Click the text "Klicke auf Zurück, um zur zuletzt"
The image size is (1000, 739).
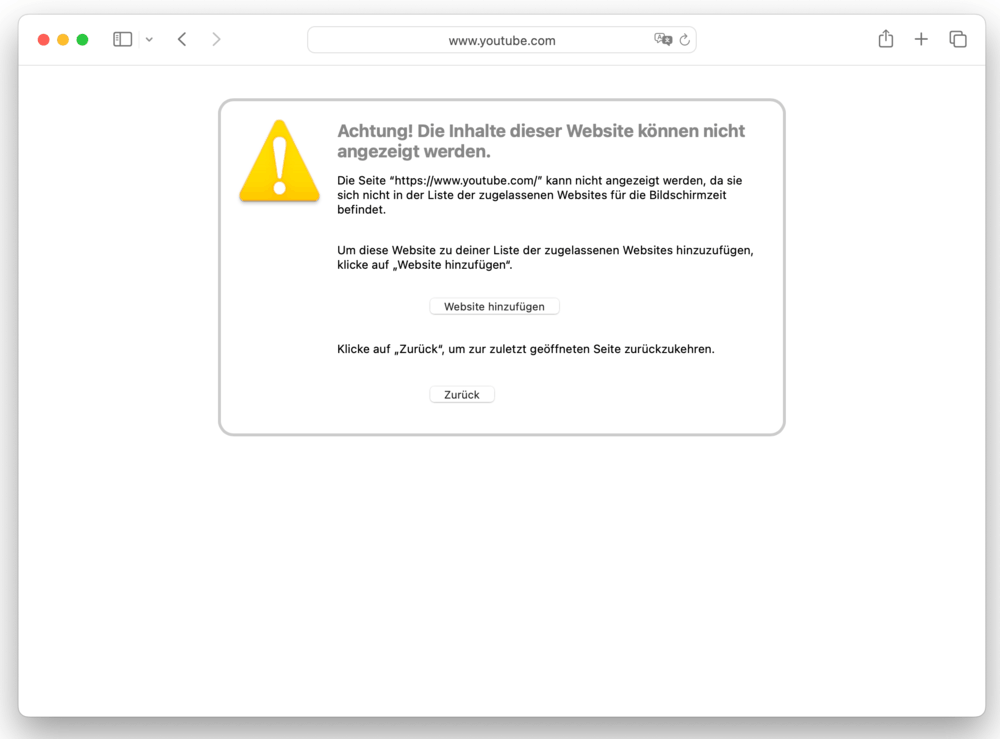pyautogui.click(x=526, y=349)
